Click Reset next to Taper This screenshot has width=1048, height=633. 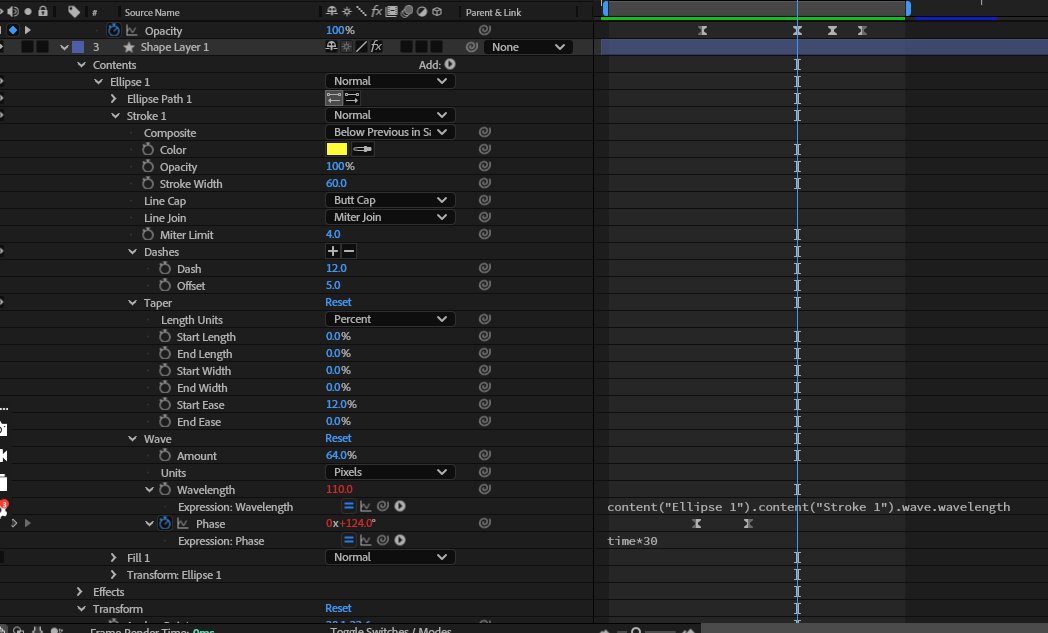338,302
